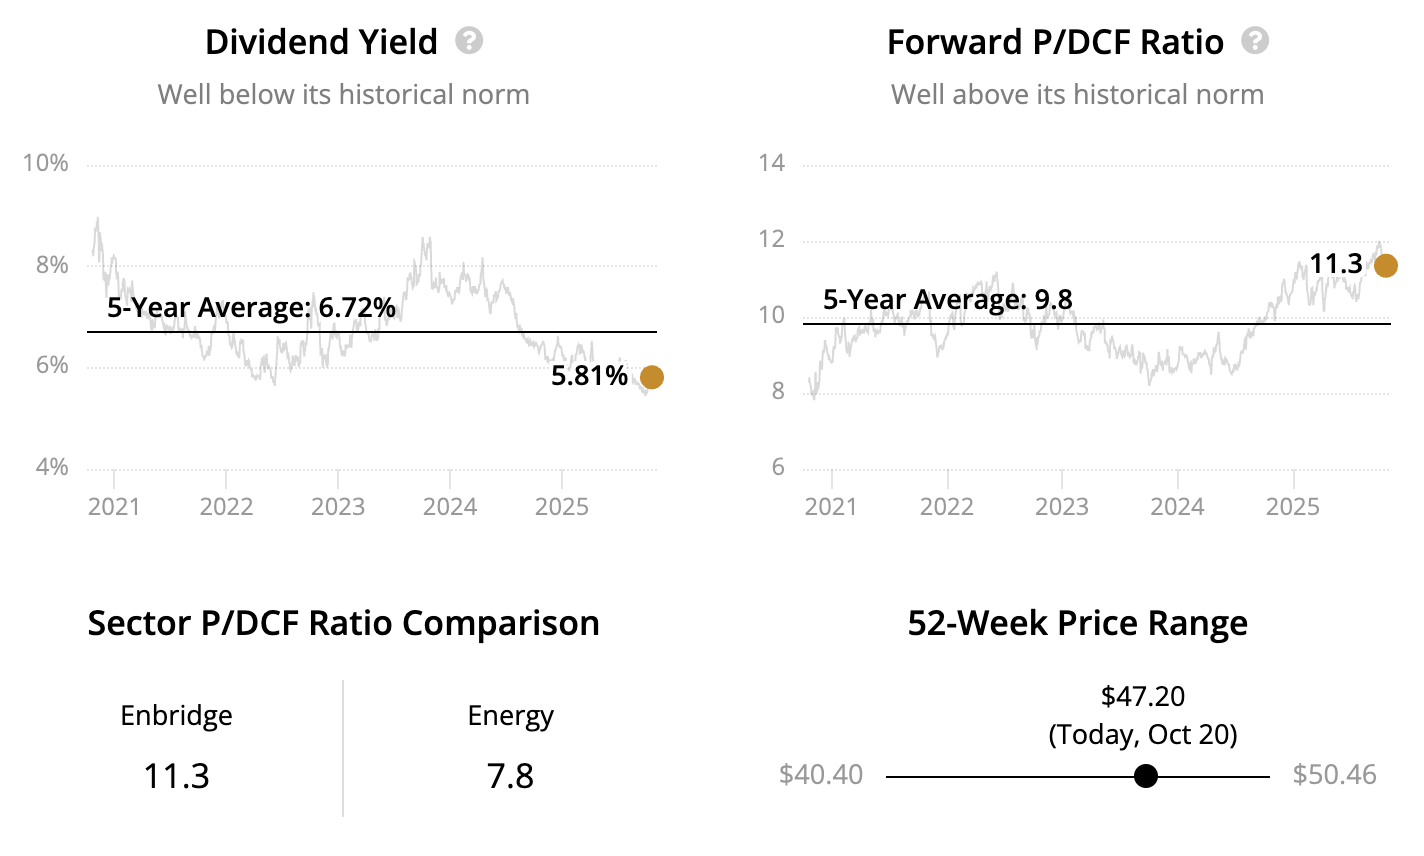Select the Enbridge column label
Screen dimensions: 1424x856
click(176, 716)
